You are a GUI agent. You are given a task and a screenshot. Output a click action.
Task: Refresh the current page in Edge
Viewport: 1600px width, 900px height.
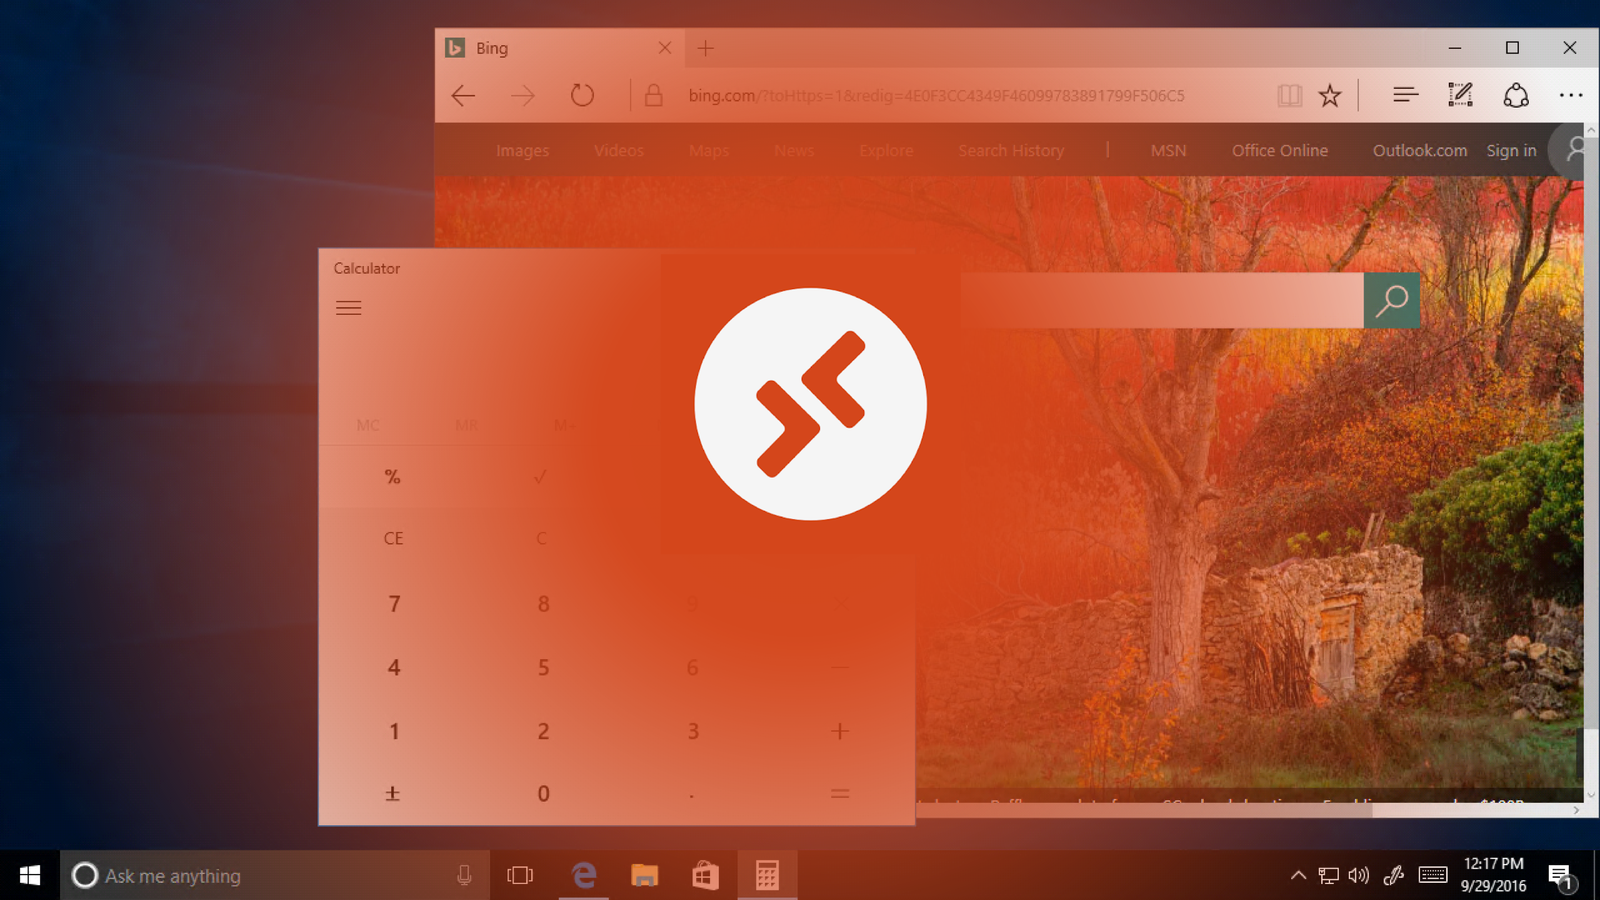click(583, 95)
